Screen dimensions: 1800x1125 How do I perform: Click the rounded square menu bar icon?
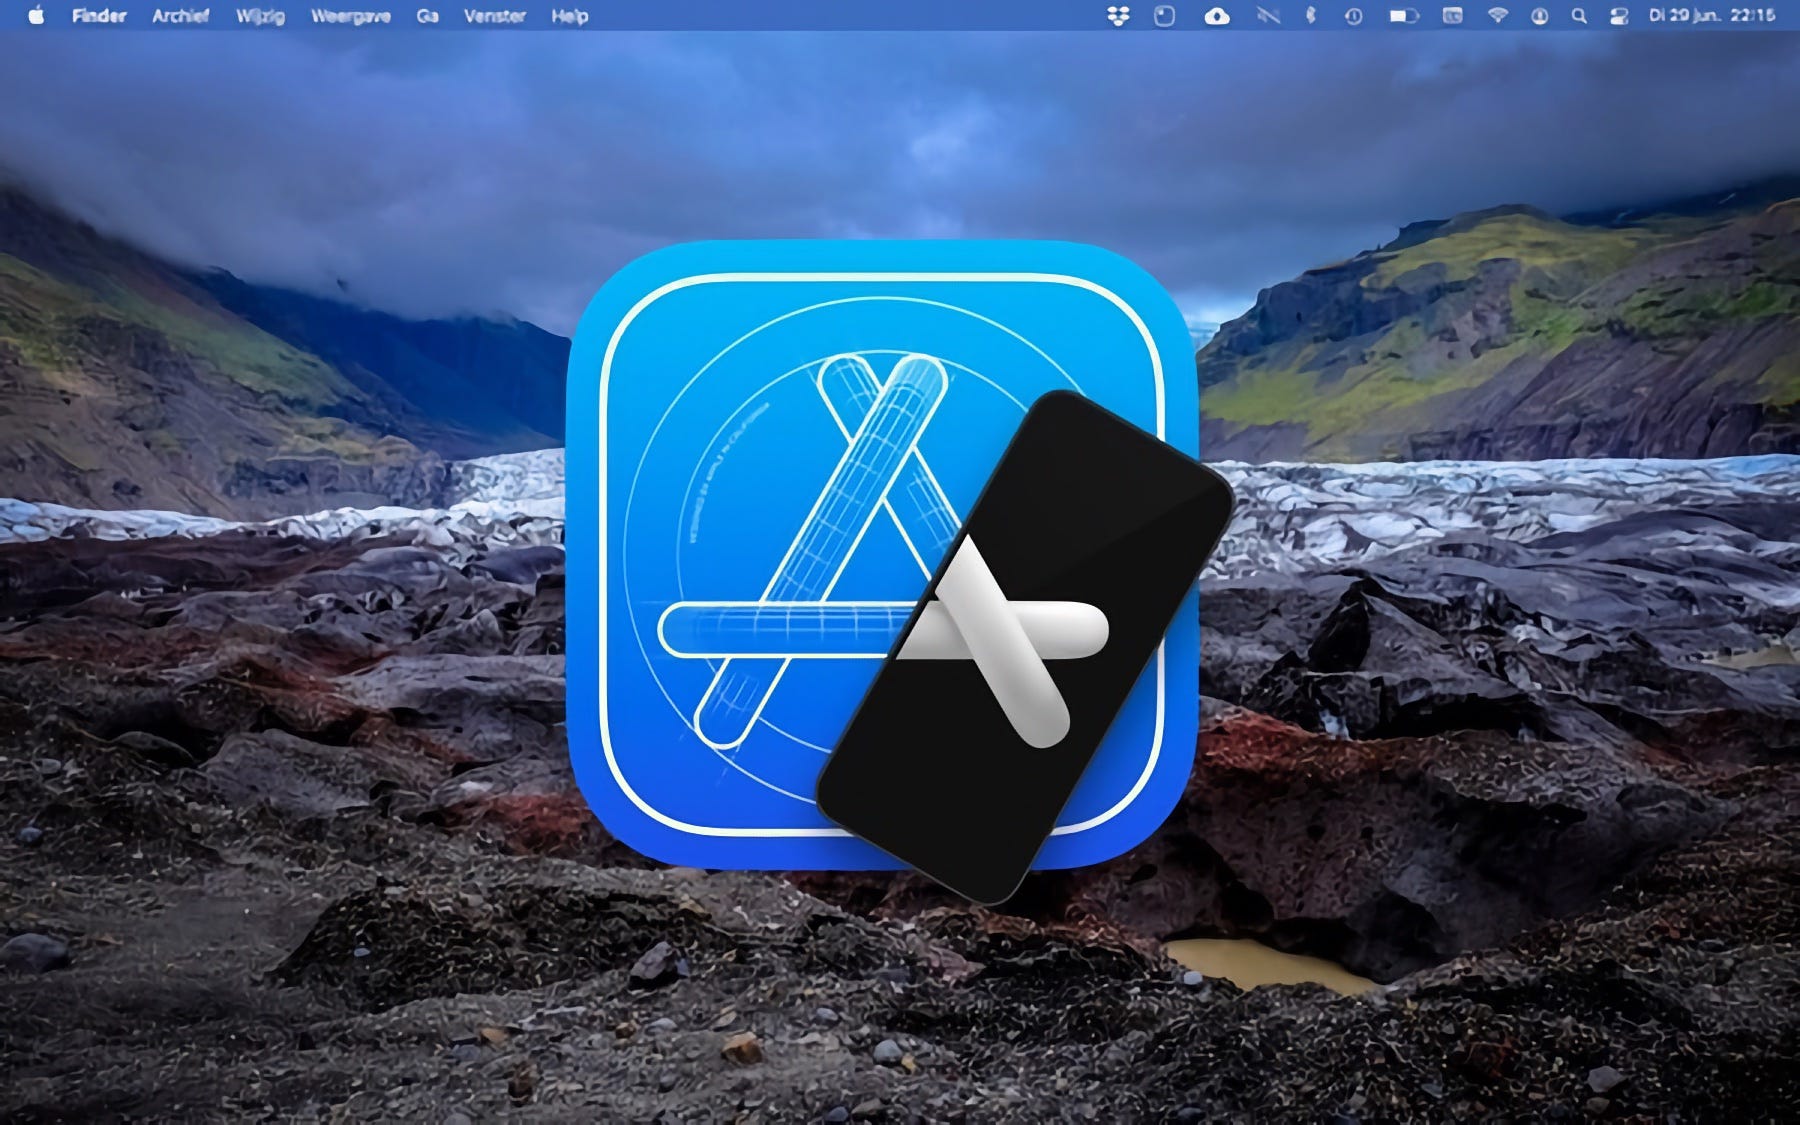[x=1164, y=16]
